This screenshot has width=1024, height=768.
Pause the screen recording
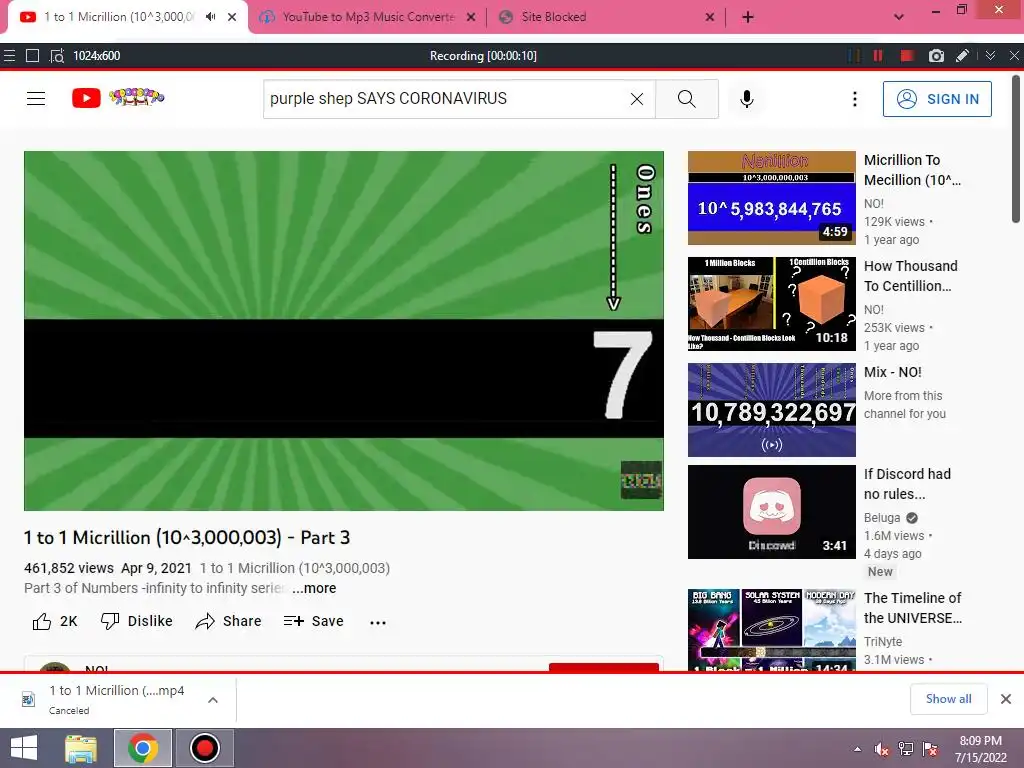[x=878, y=56]
